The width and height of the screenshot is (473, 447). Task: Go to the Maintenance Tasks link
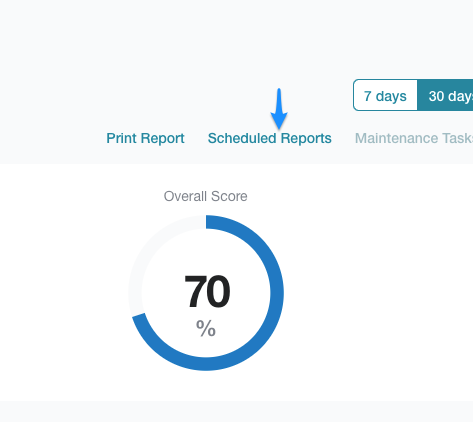[414, 138]
